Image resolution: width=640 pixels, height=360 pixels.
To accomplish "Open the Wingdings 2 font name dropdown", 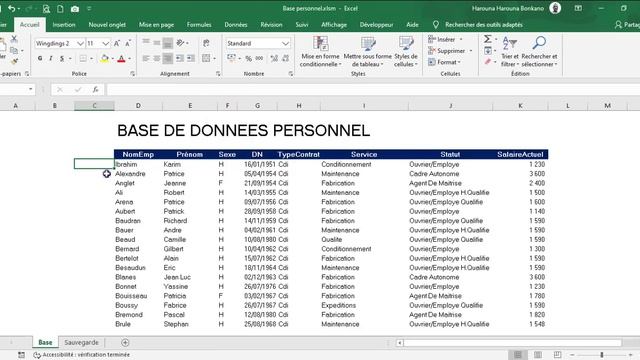I will (80, 43).
